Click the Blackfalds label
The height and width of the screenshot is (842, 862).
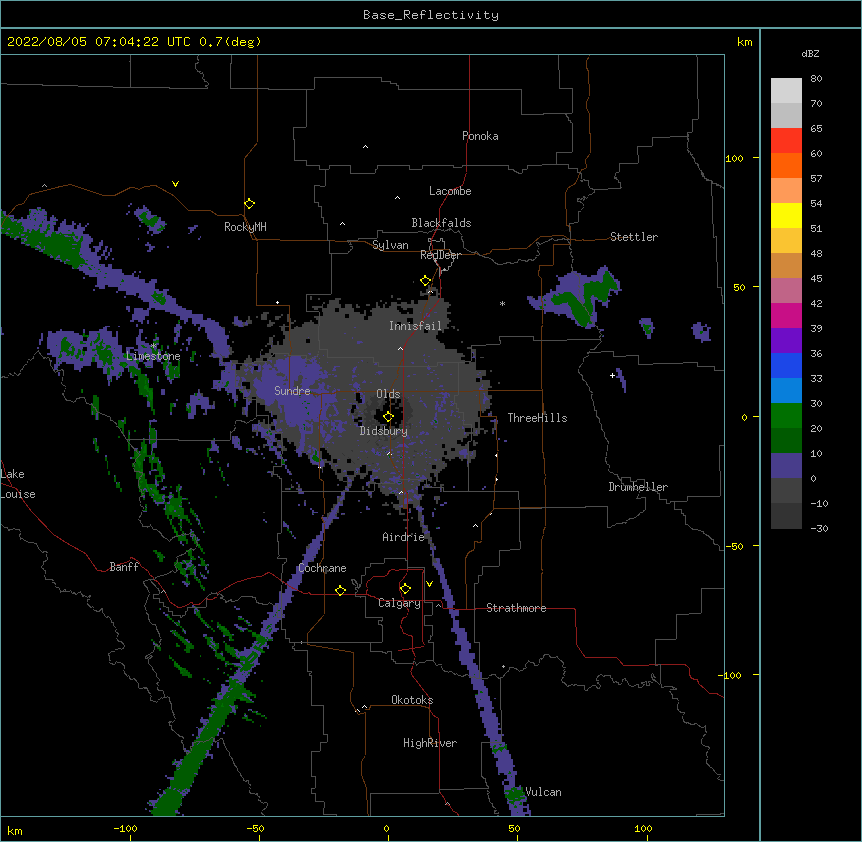(x=441, y=223)
